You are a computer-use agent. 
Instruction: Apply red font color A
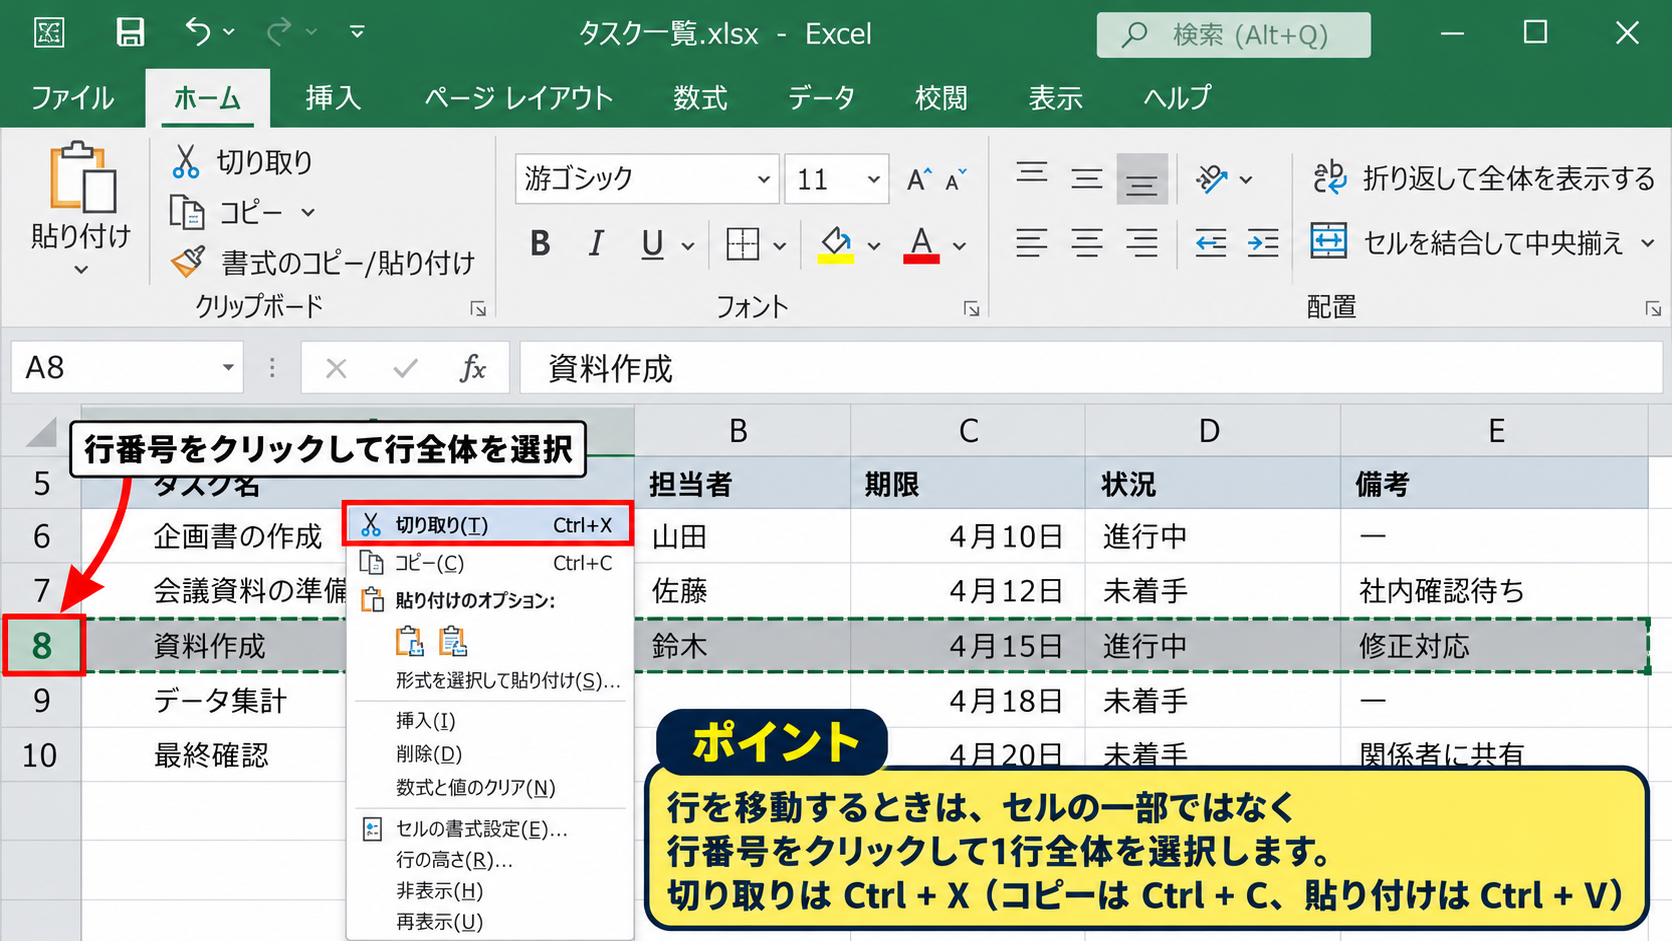921,244
